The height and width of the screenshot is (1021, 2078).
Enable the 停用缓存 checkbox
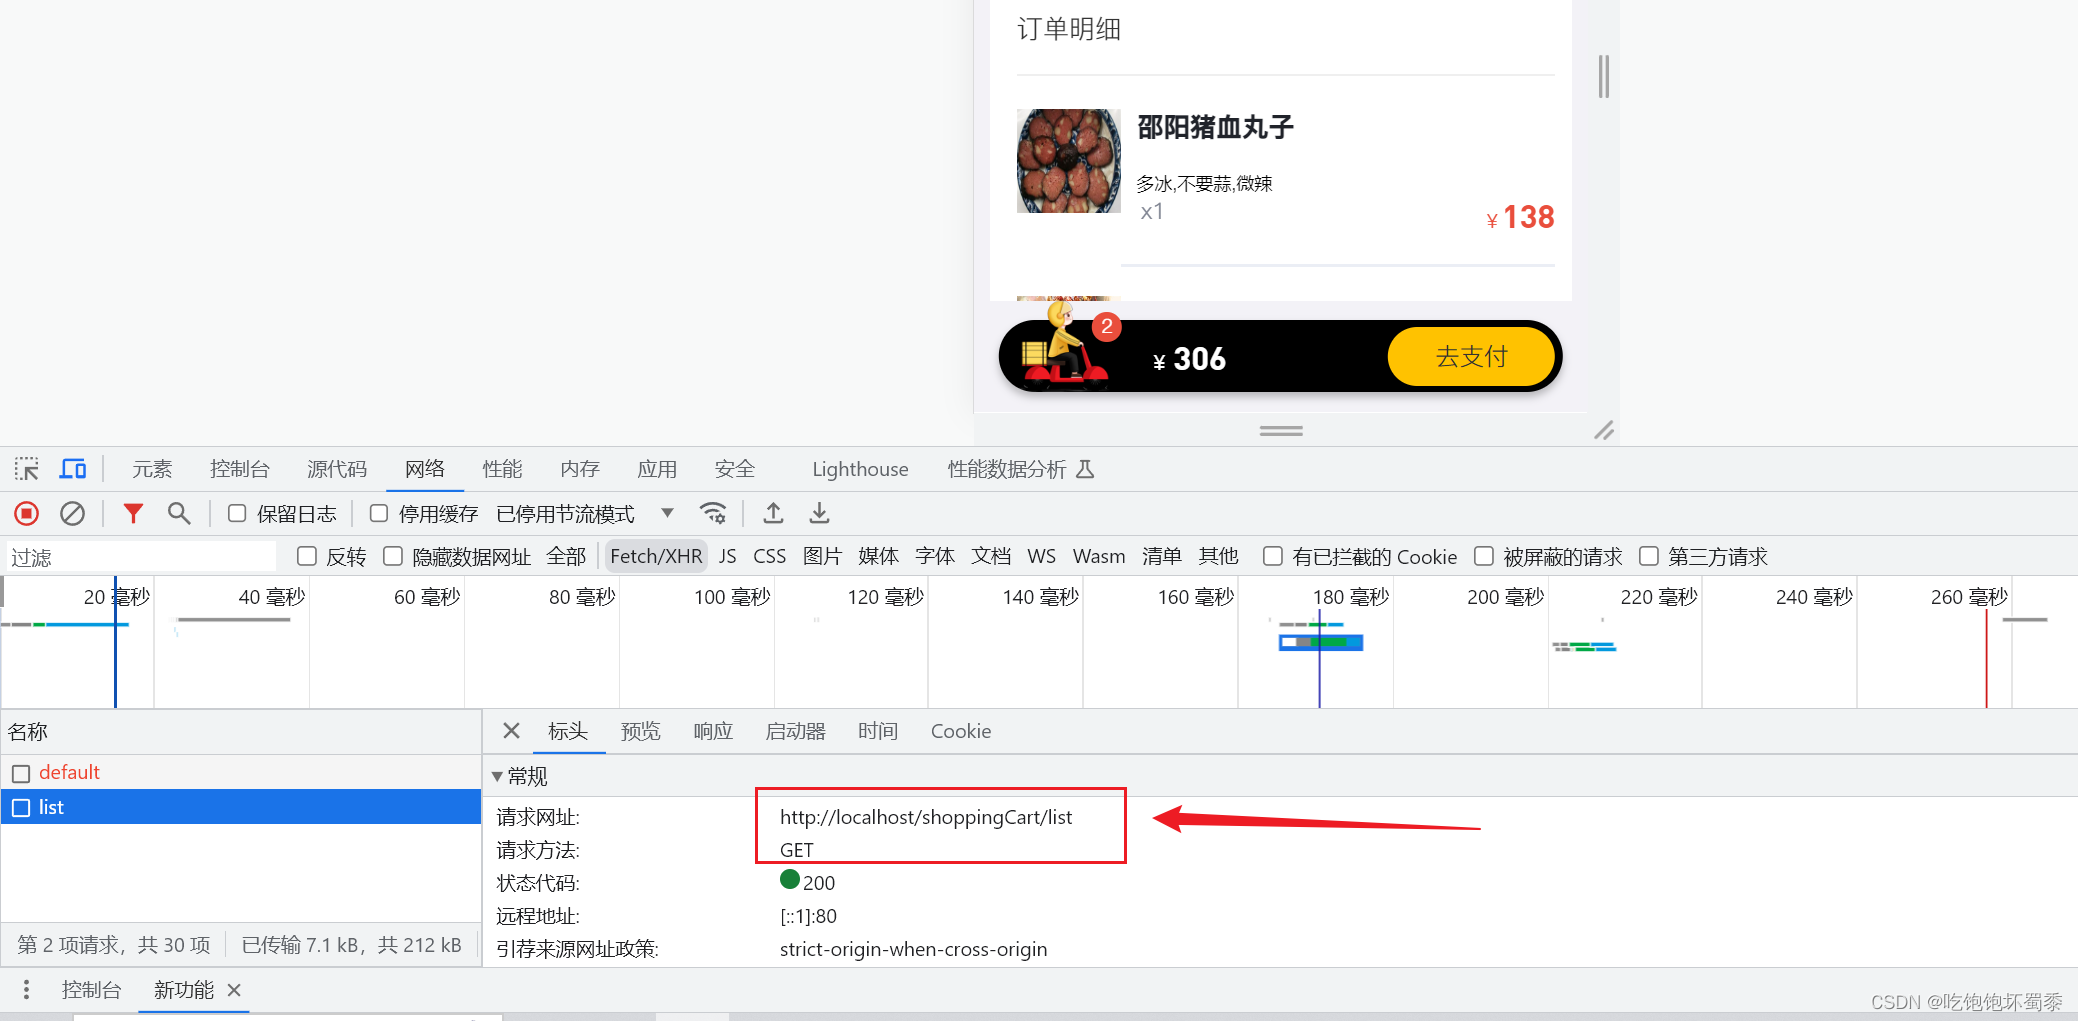[378, 513]
